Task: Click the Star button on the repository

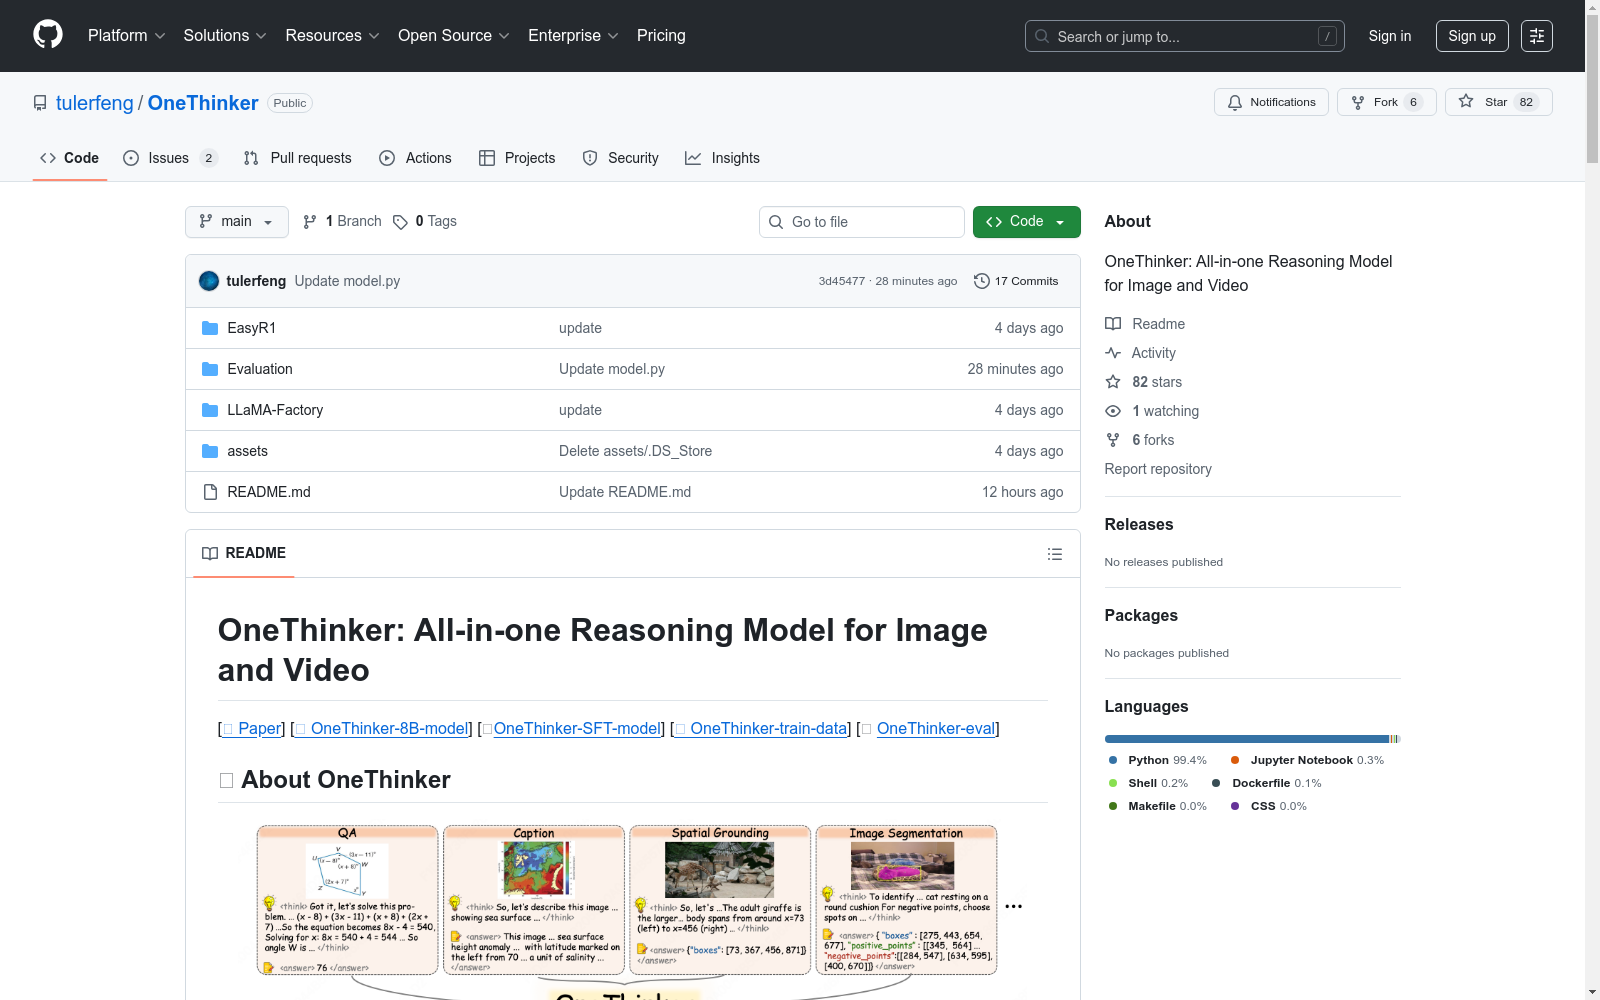Action: pos(1498,102)
